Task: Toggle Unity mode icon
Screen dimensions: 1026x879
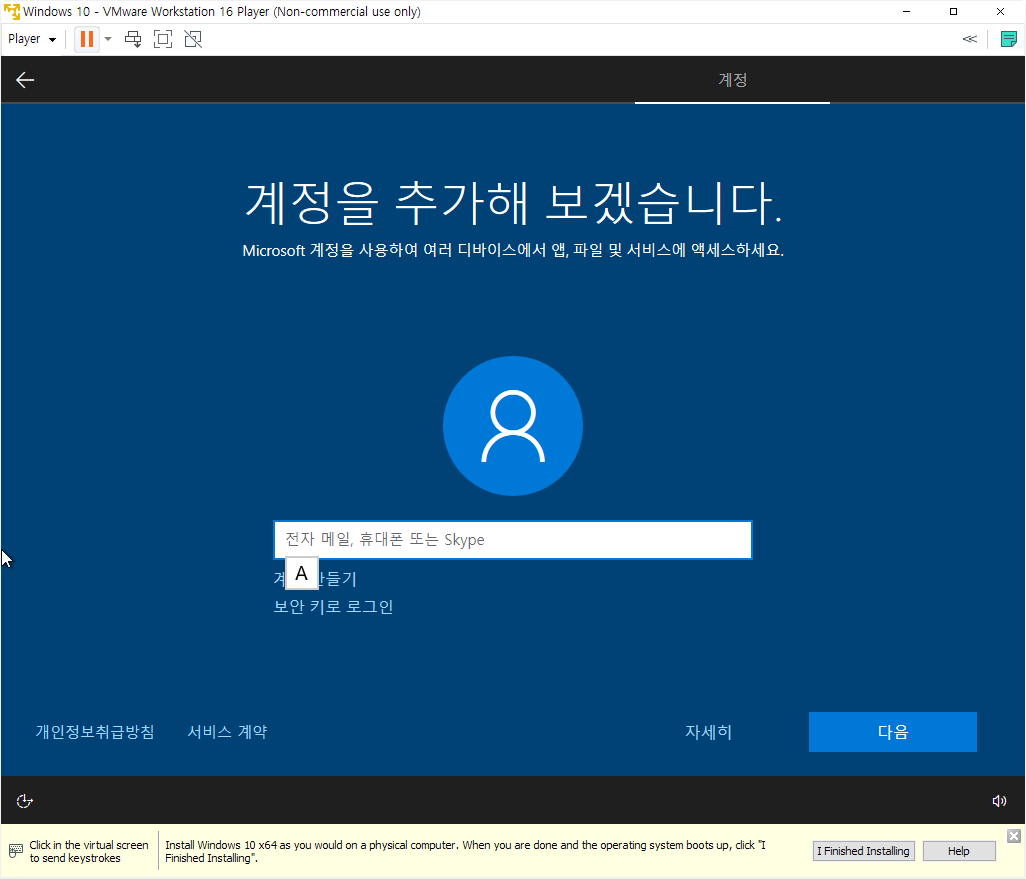Action: [x=193, y=39]
